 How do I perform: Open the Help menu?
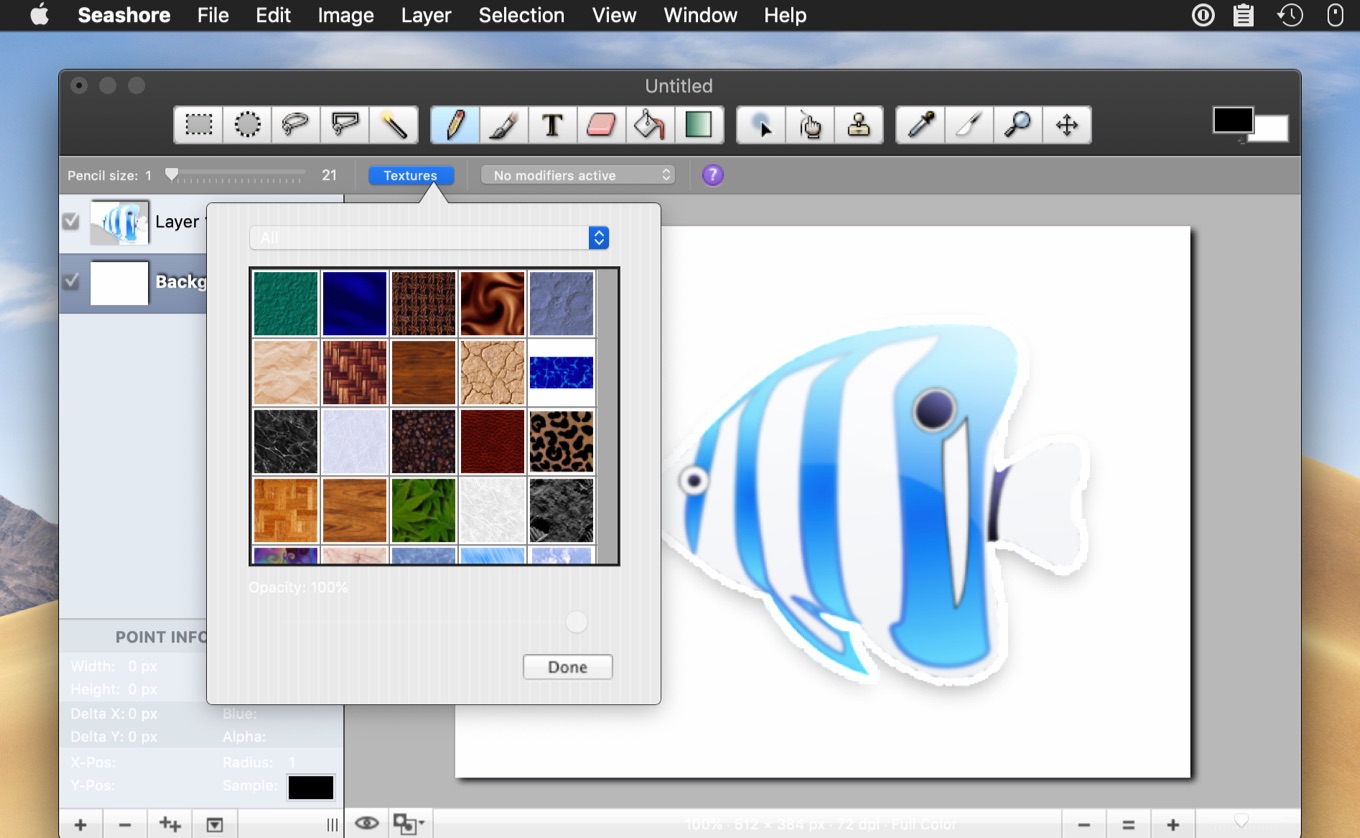point(785,15)
